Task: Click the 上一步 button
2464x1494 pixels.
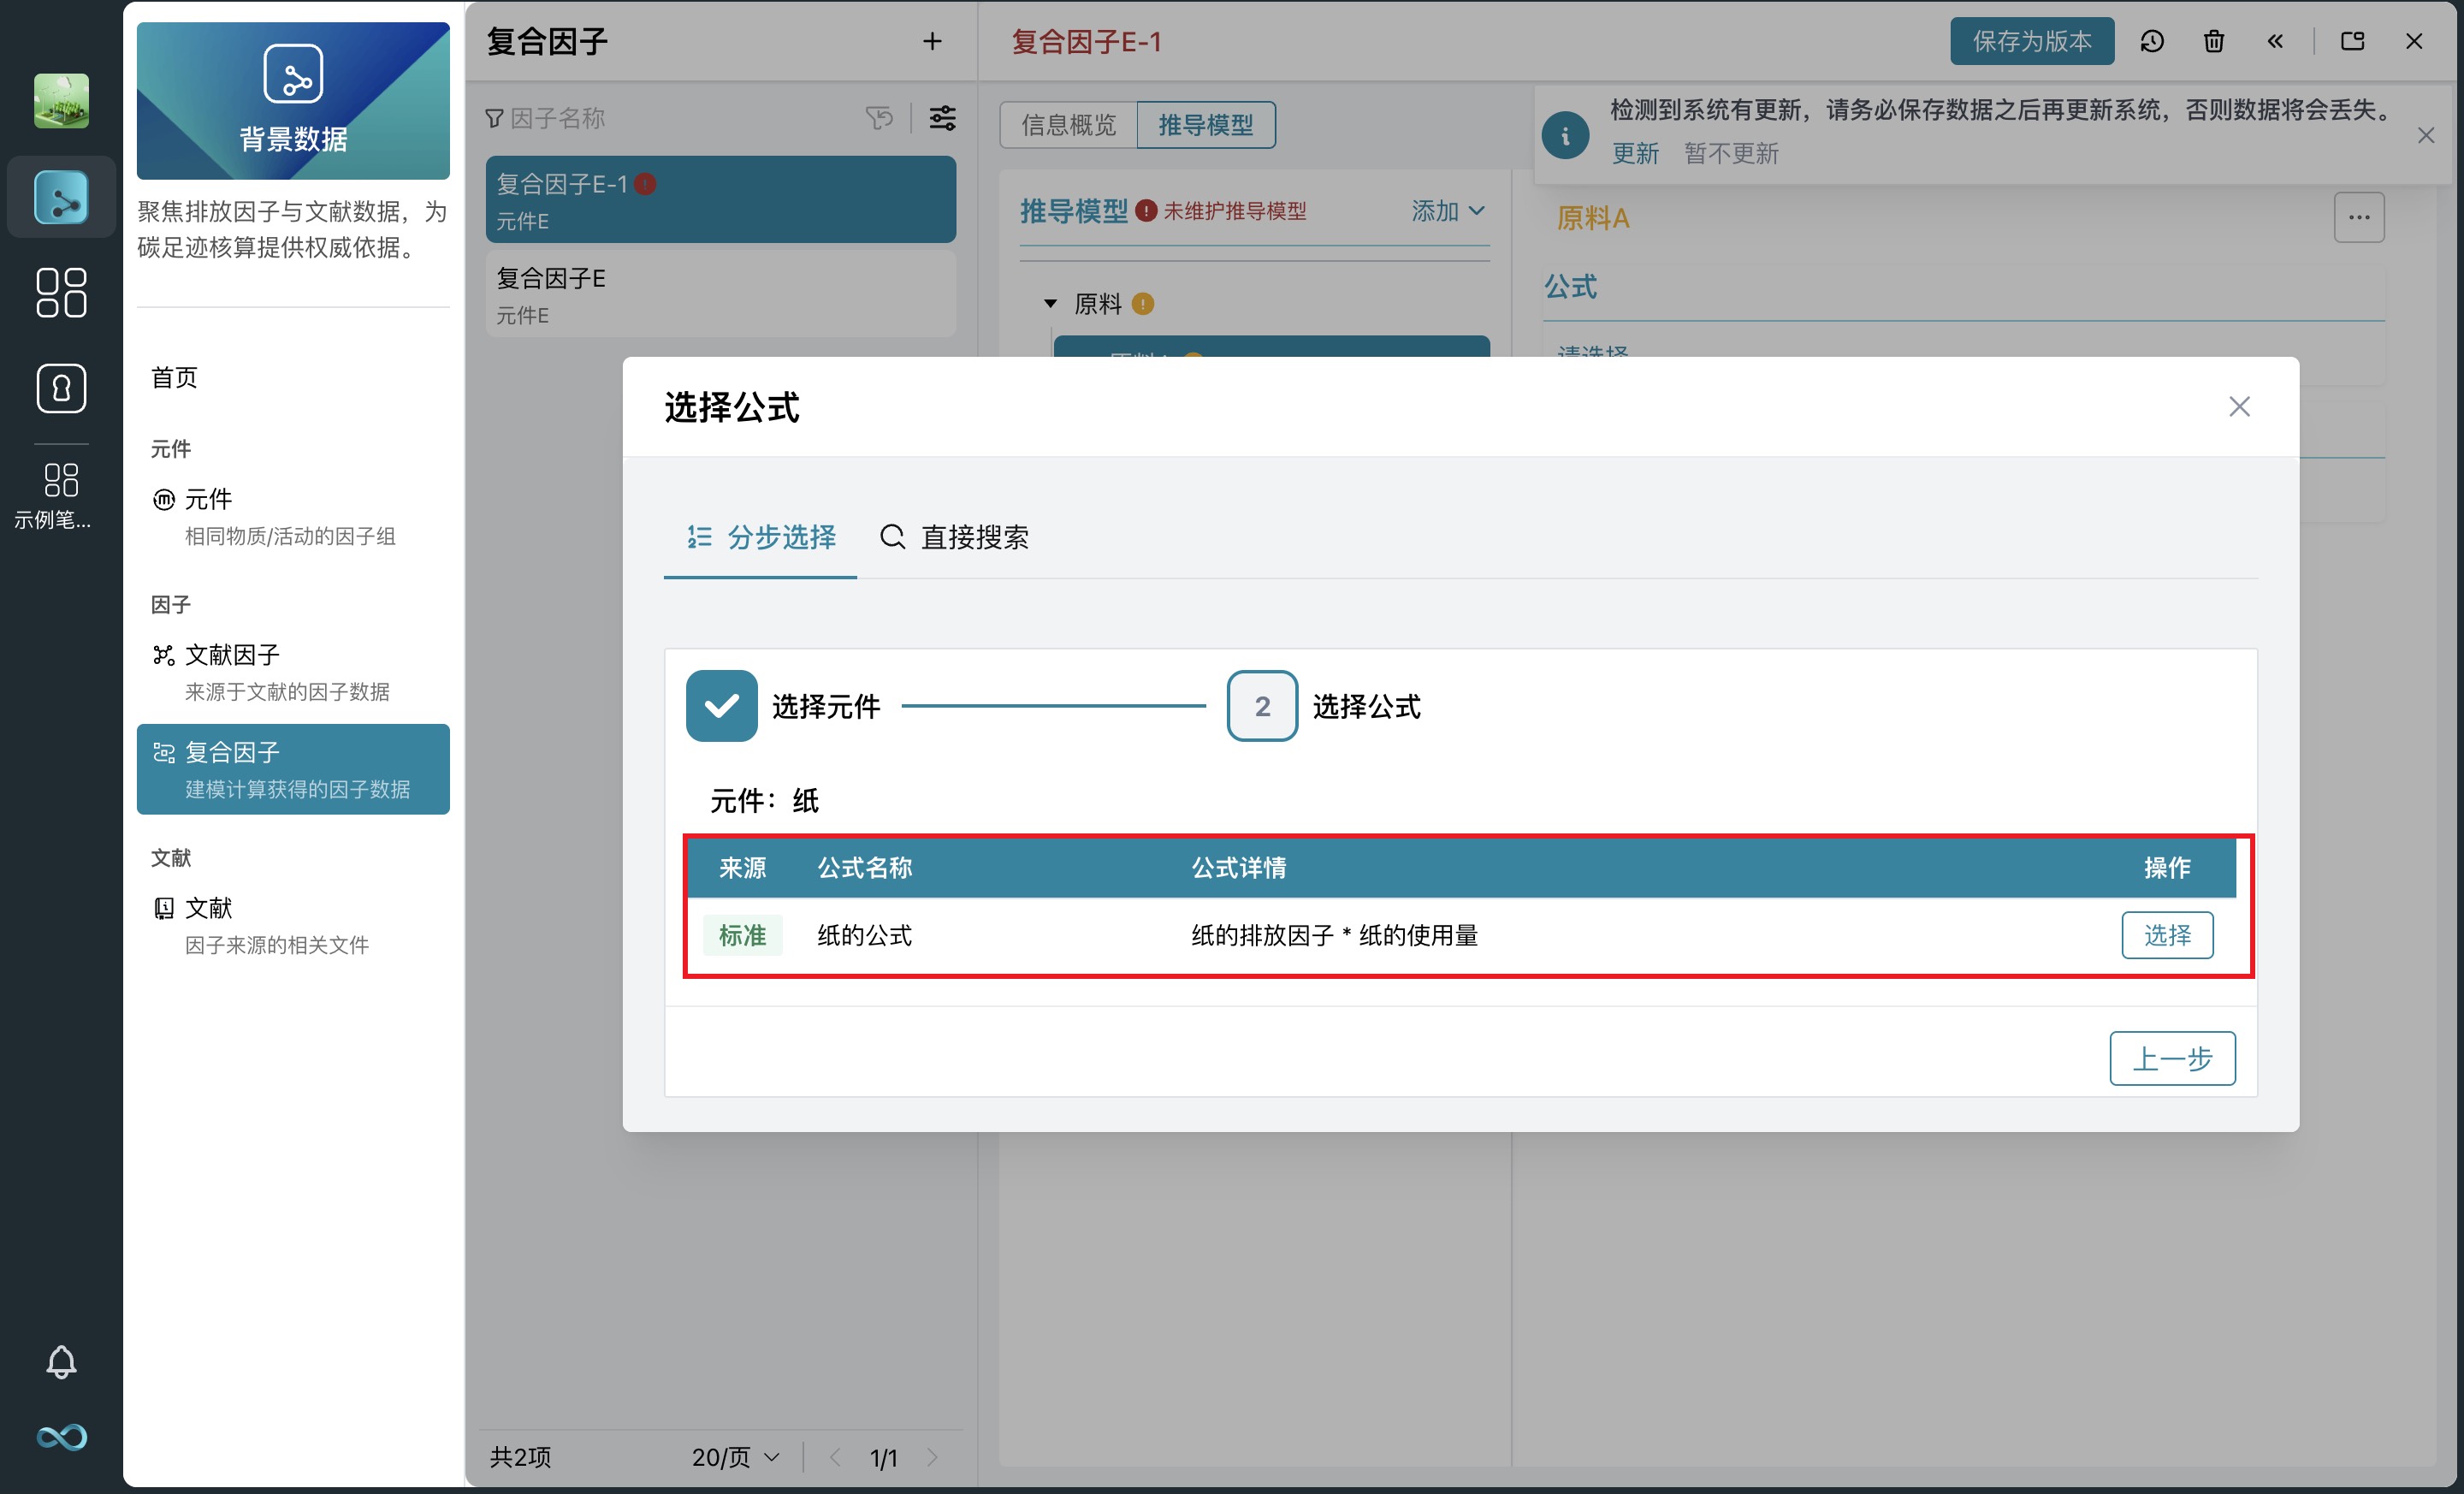Action: [x=2171, y=1058]
